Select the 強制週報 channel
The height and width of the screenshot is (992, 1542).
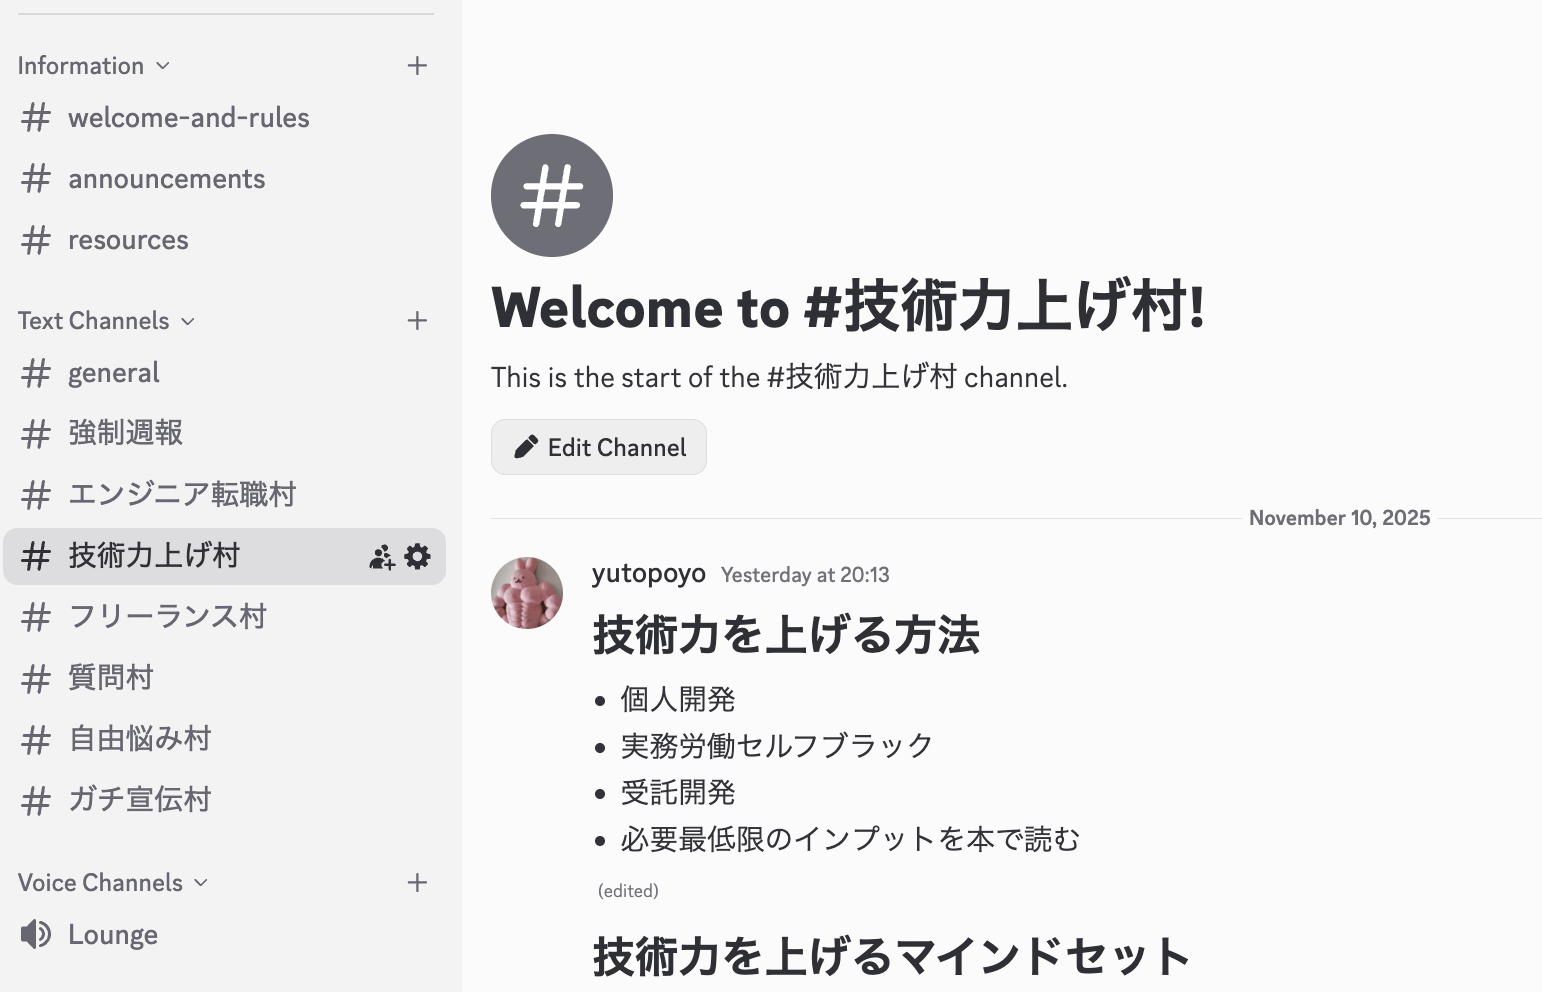125,433
